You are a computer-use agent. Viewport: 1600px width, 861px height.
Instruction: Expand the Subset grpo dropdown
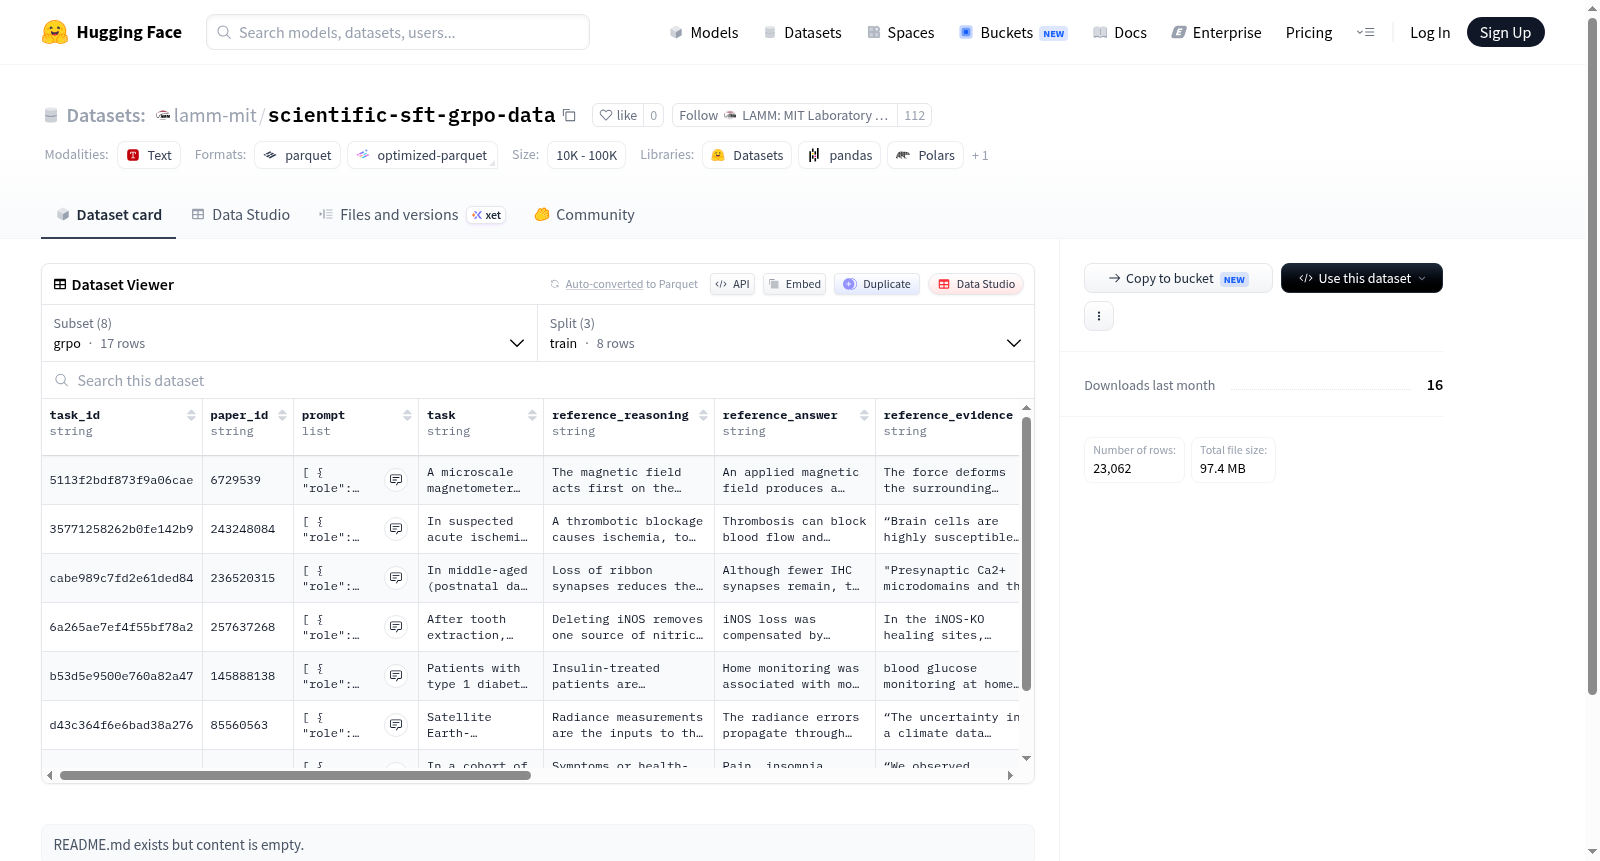click(290, 333)
